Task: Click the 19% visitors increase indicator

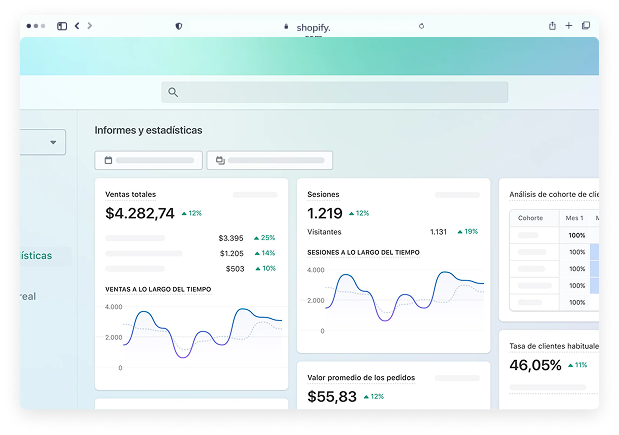Action: [x=468, y=231]
